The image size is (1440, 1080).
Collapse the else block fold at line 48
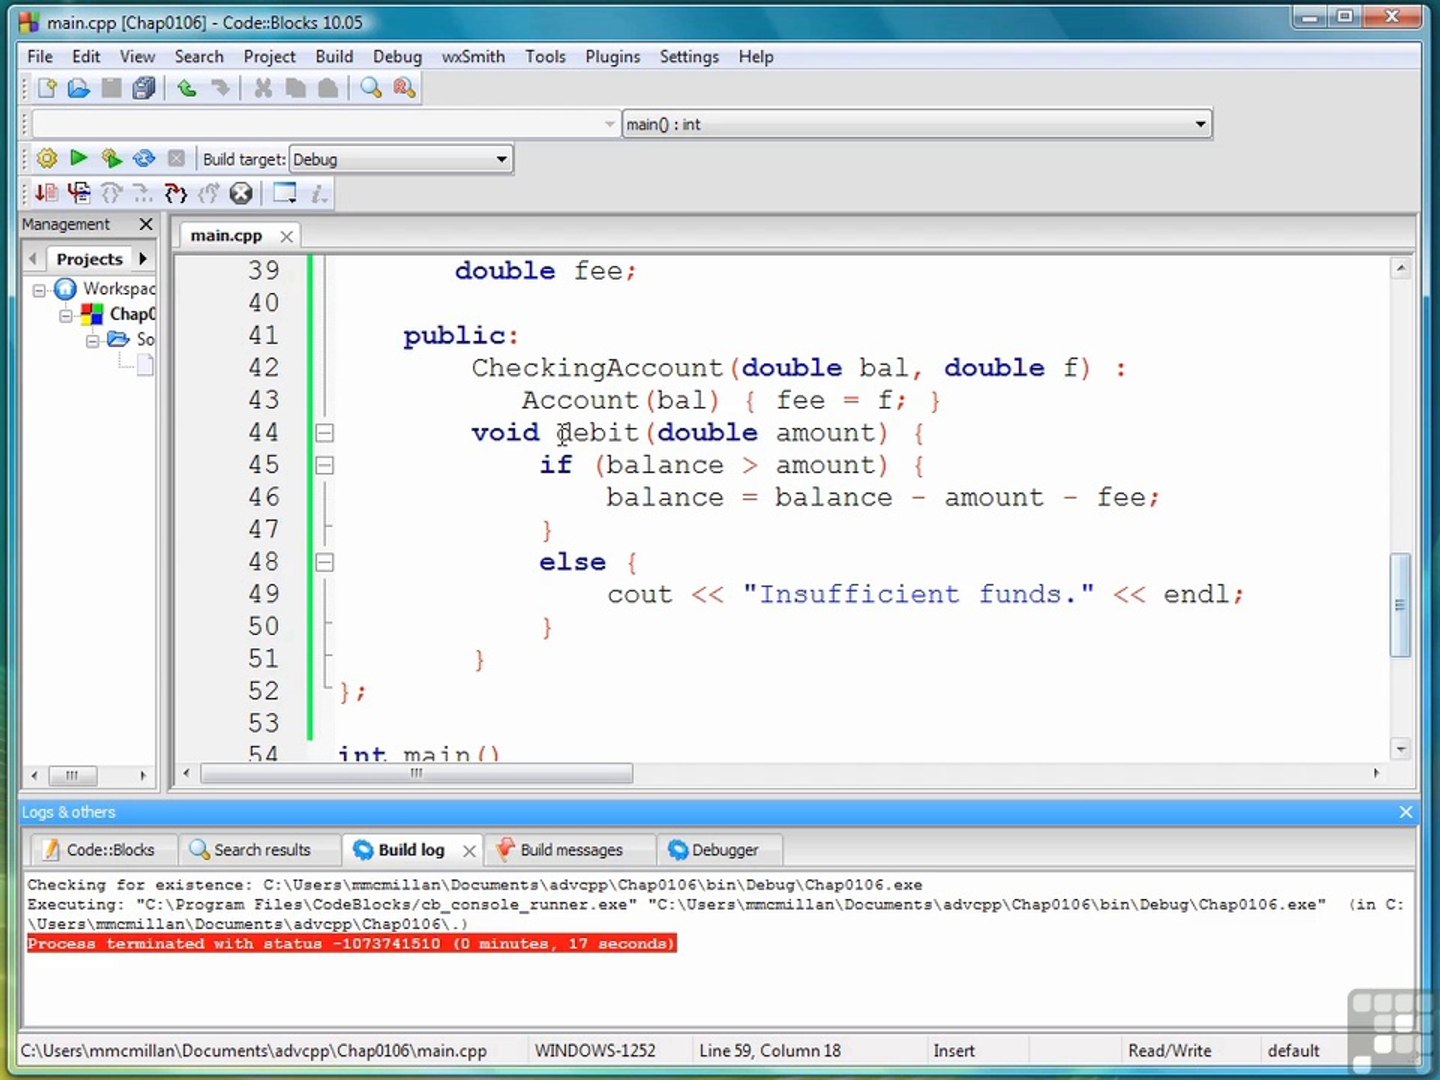[x=324, y=562]
